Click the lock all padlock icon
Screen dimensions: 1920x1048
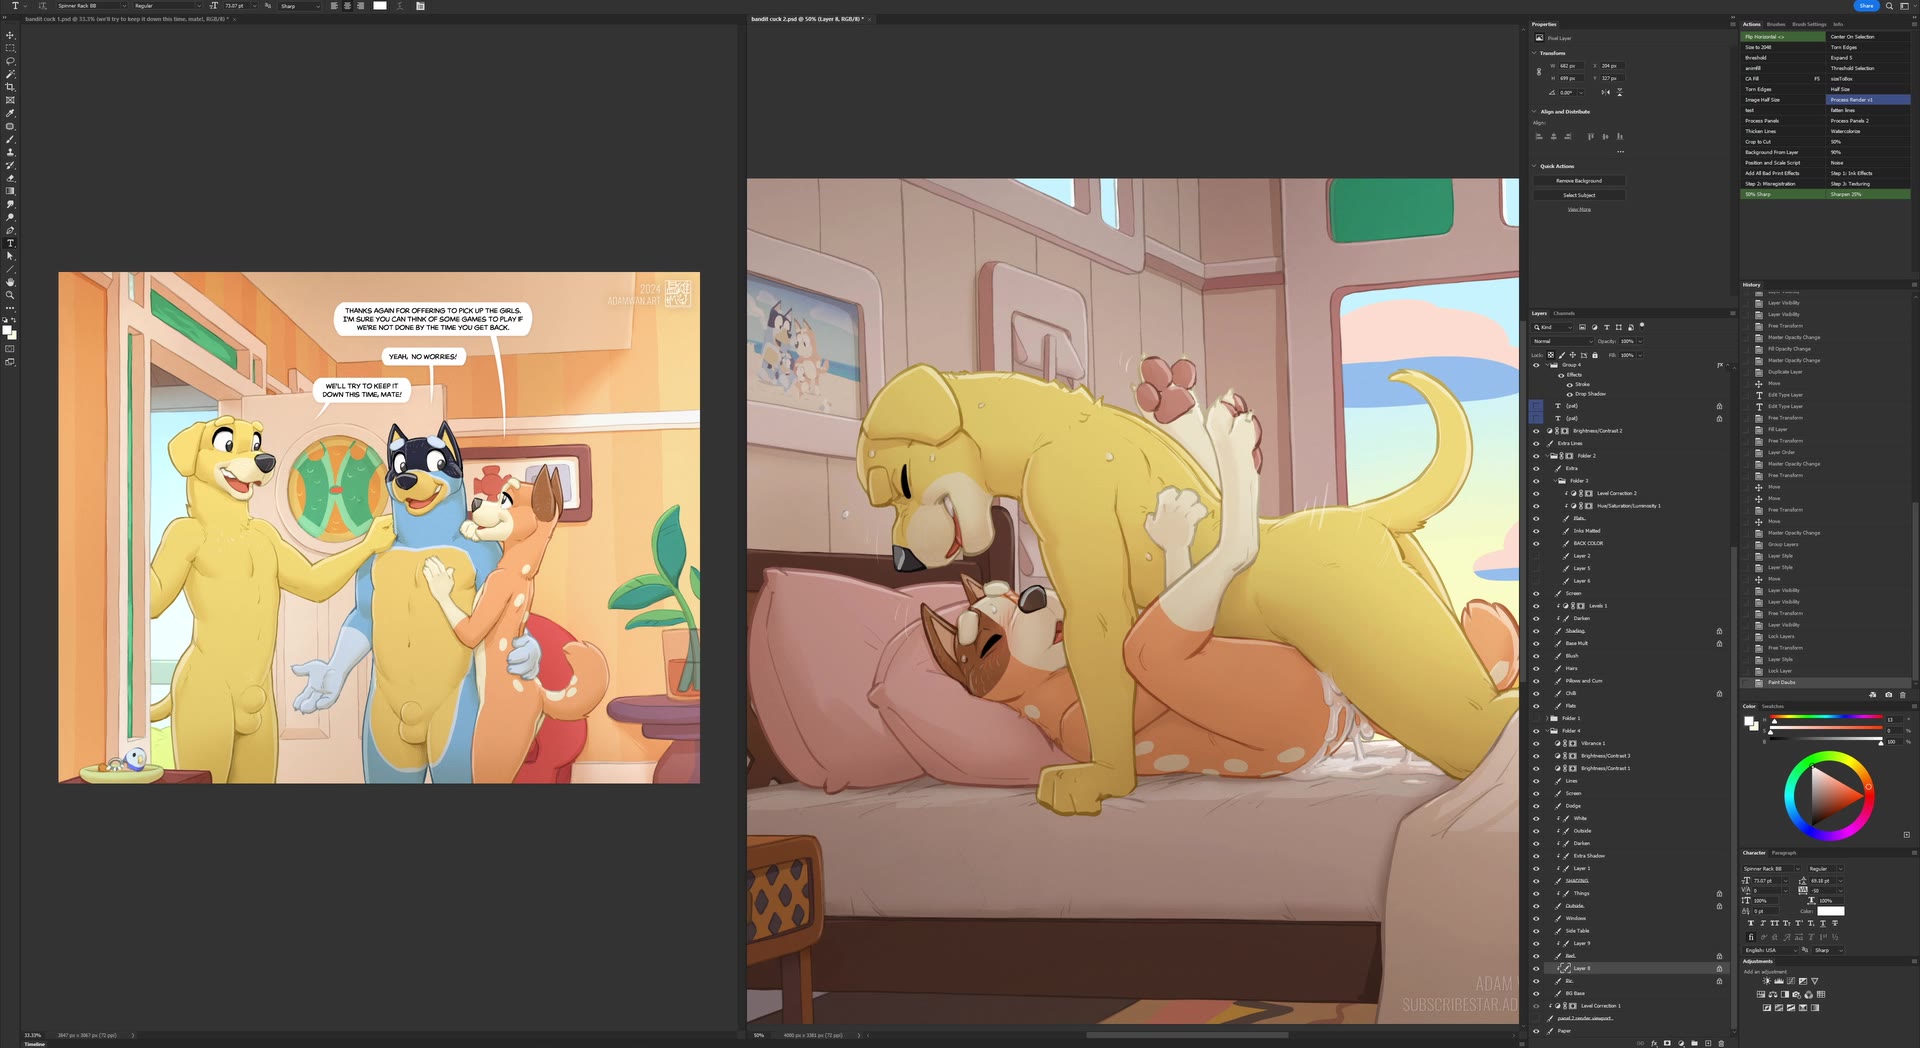pyautogui.click(x=1595, y=355)
